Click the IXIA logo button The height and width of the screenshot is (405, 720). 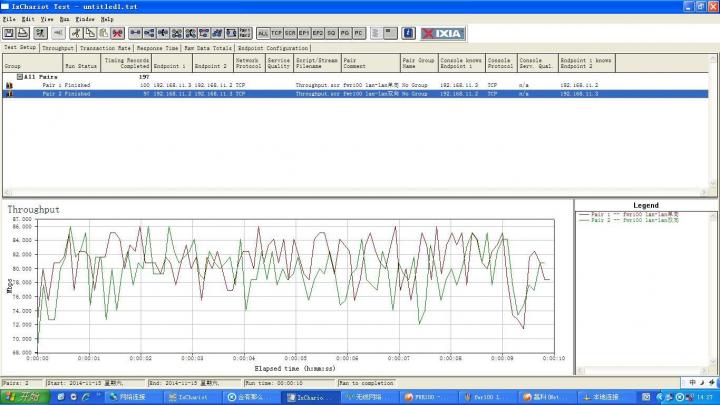443,34
